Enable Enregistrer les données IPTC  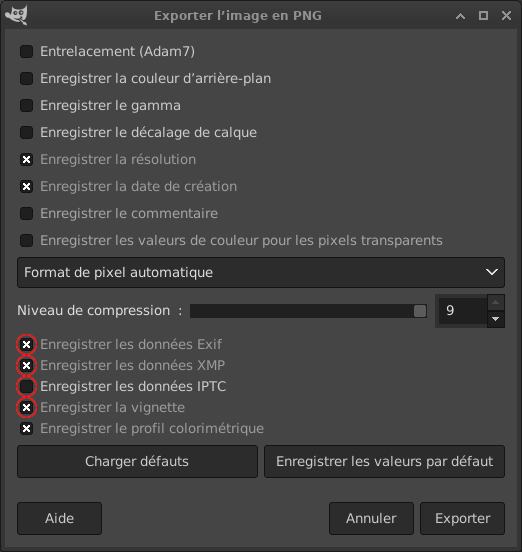(26, 387)
